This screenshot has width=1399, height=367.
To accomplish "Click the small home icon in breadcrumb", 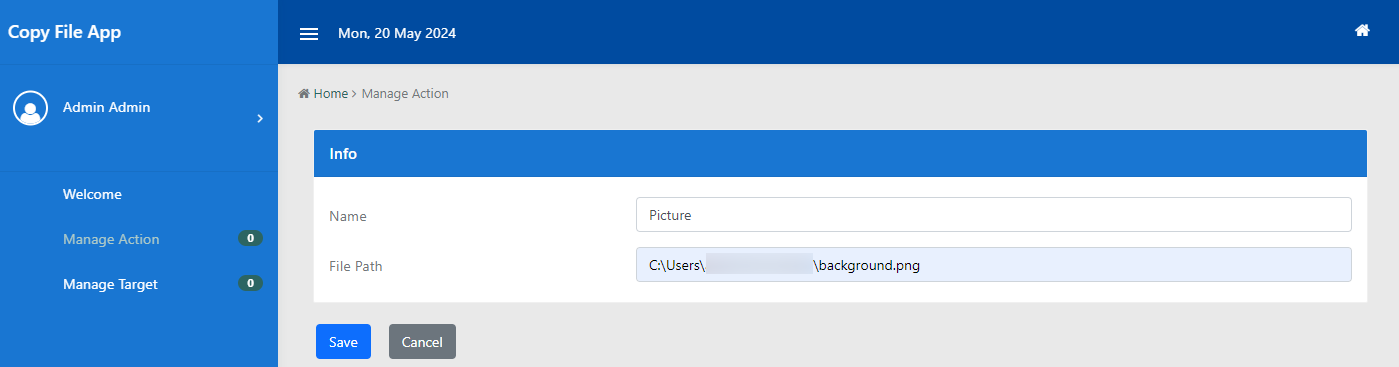I will 304,93.
